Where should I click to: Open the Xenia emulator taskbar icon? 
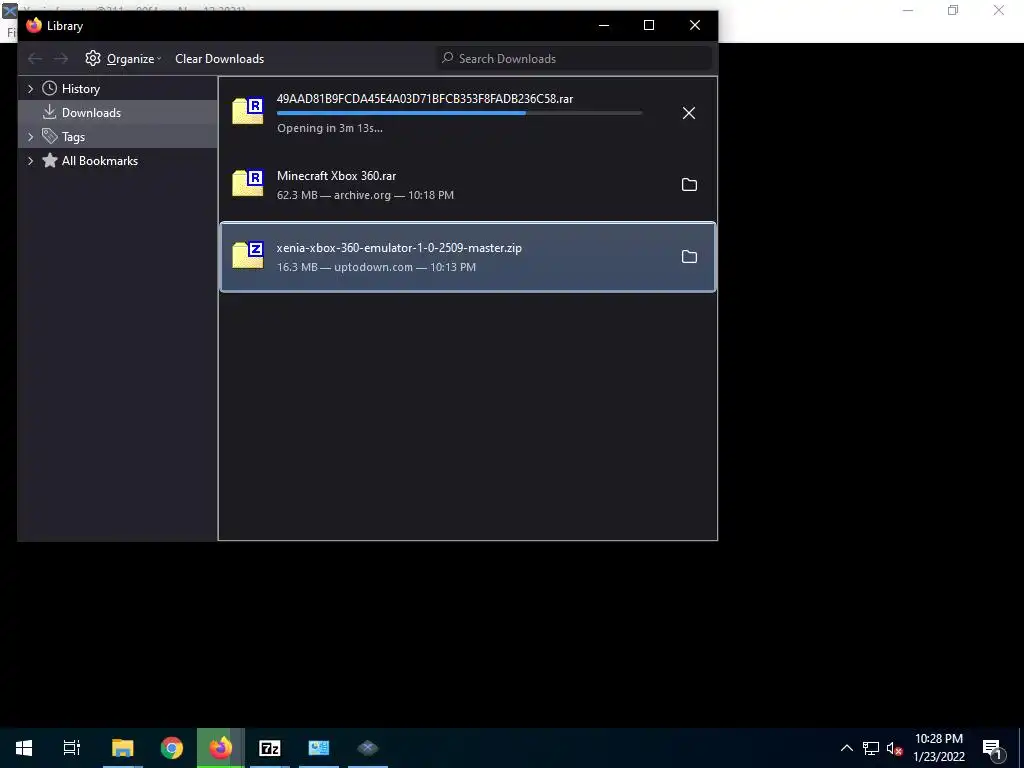368,748
